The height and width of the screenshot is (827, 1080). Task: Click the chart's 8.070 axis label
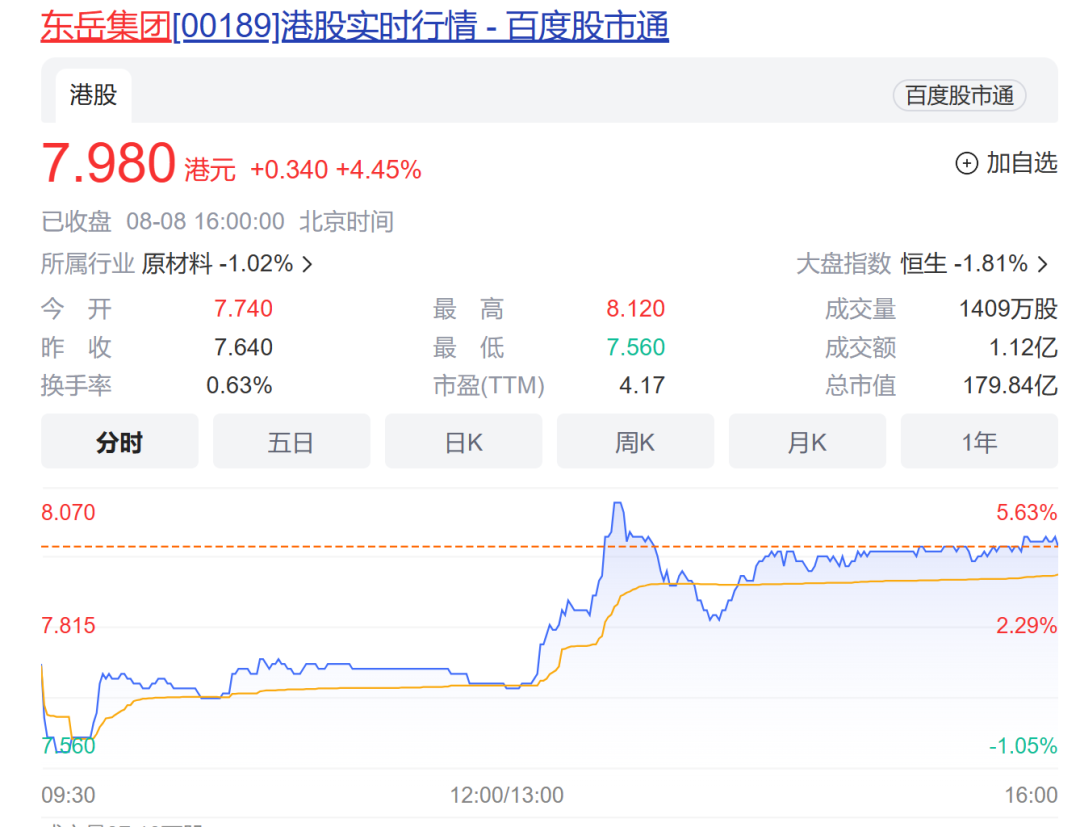click(68, 512)
